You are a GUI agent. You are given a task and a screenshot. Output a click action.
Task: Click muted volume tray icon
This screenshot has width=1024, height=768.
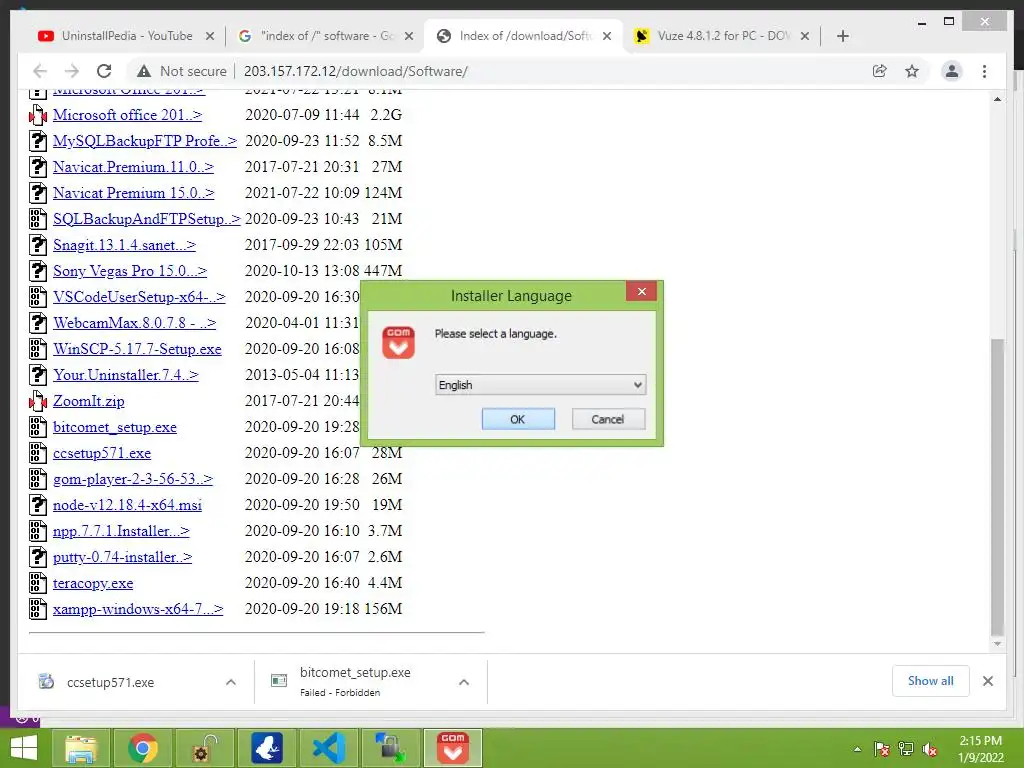tap(930, 750)
